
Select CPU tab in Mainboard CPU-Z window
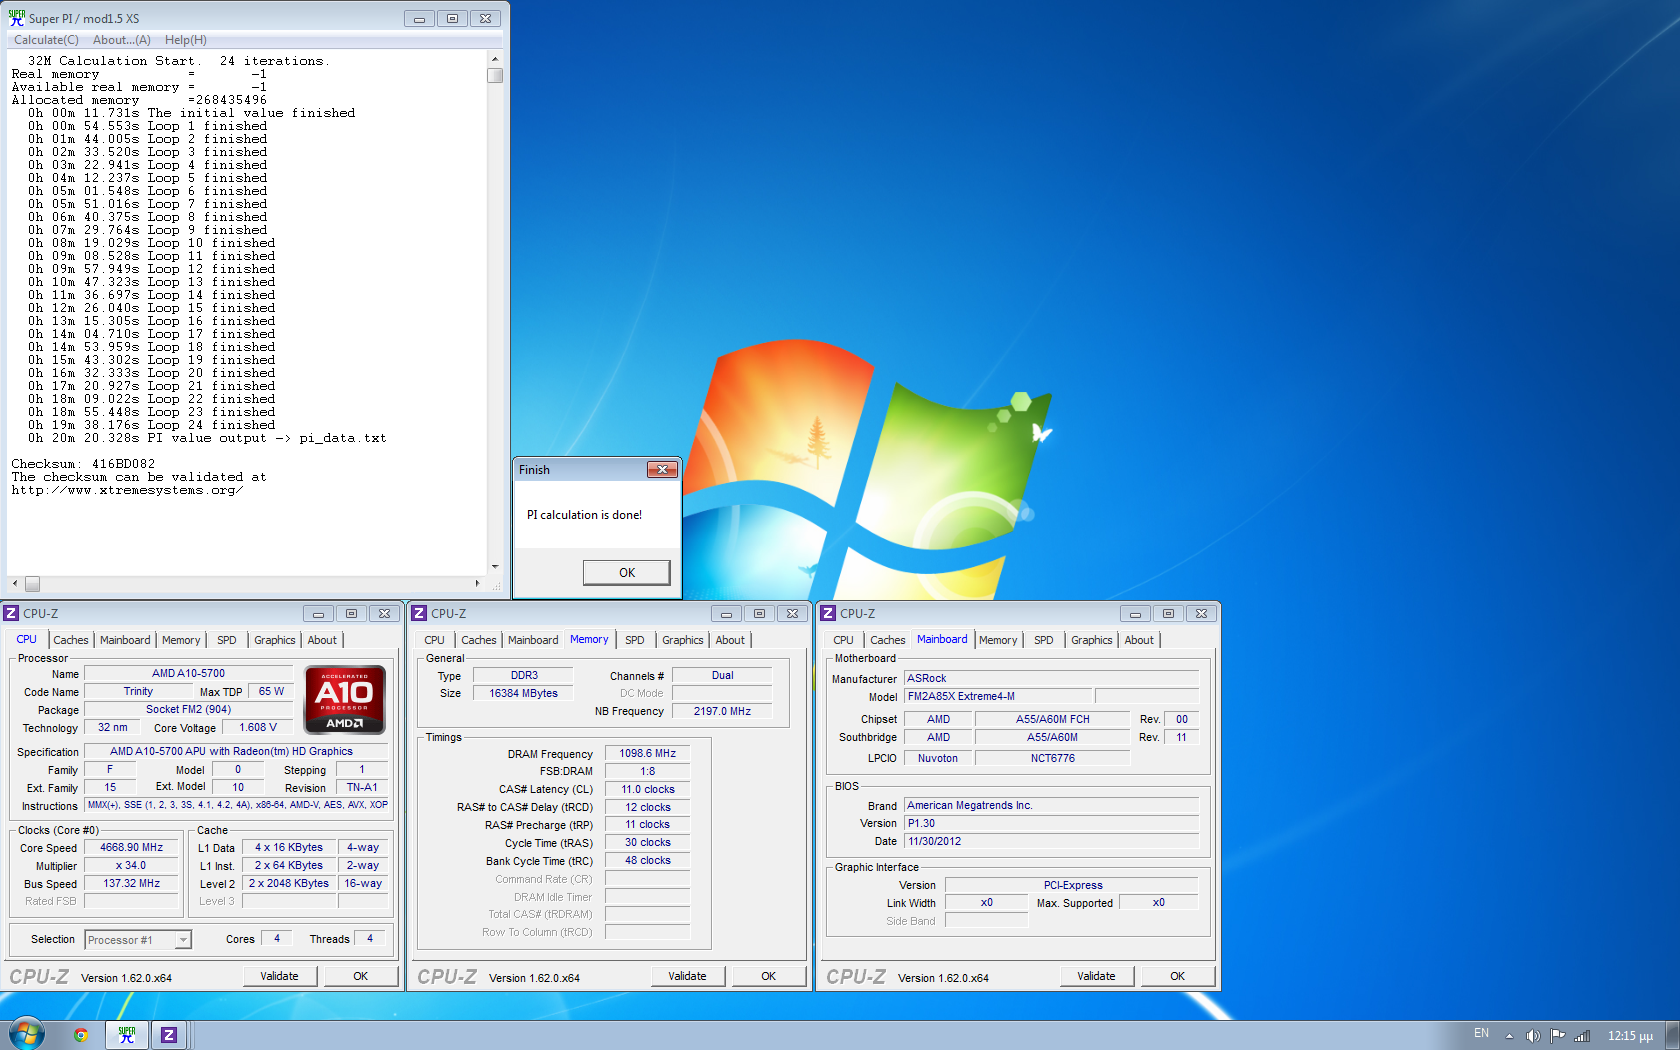tap(843, 640)
